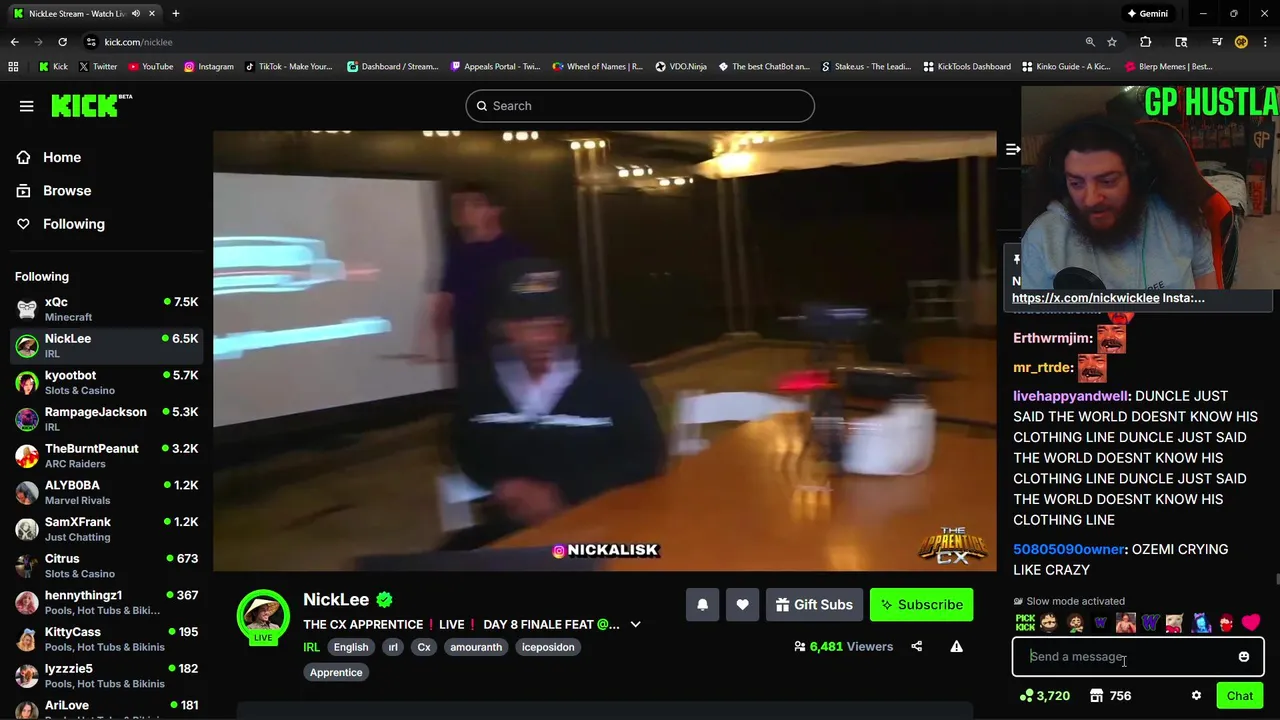Open the Instagram bookmark
This screenshot has height=720, width=1280.
coord(209,67)
